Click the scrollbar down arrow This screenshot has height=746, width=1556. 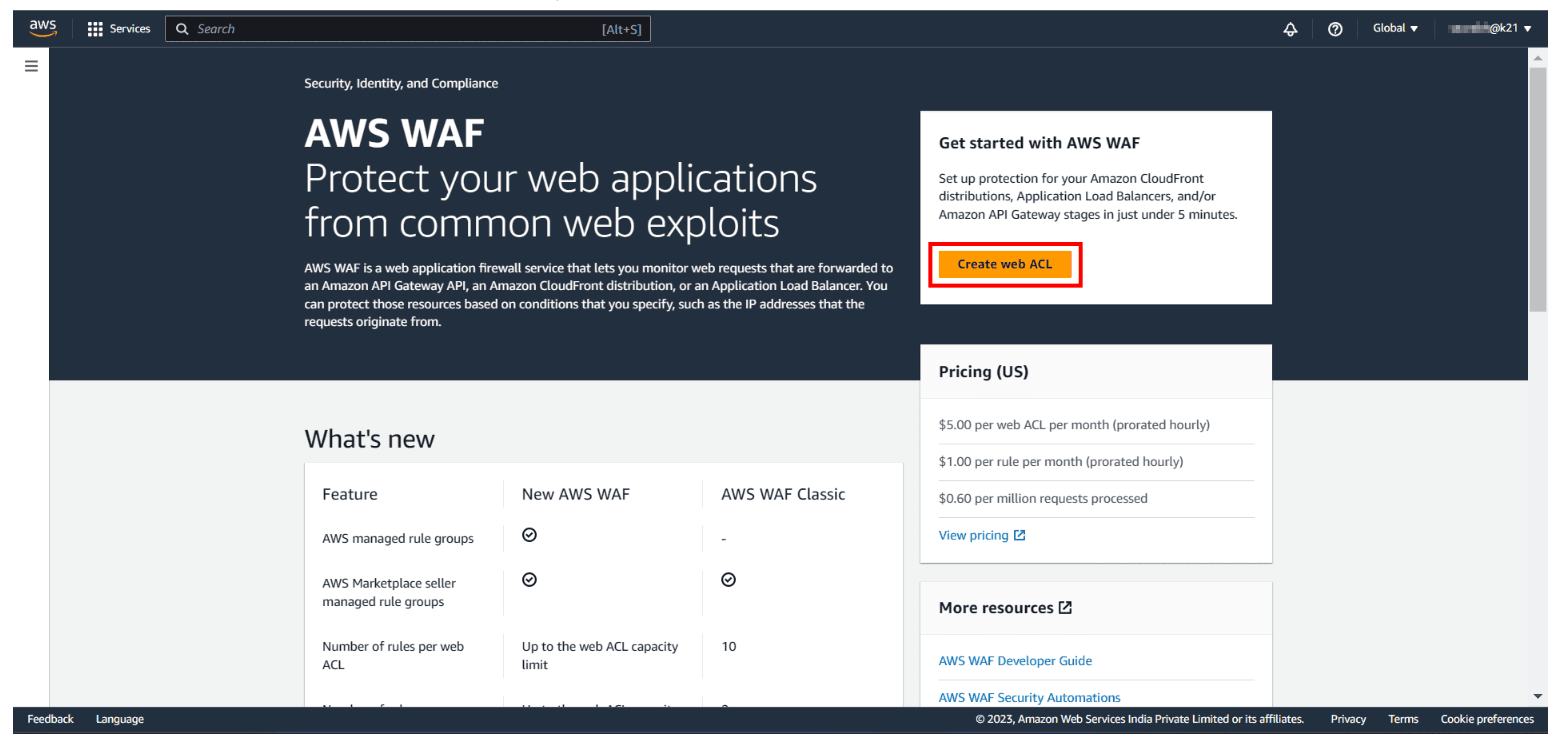point(1538,696)
